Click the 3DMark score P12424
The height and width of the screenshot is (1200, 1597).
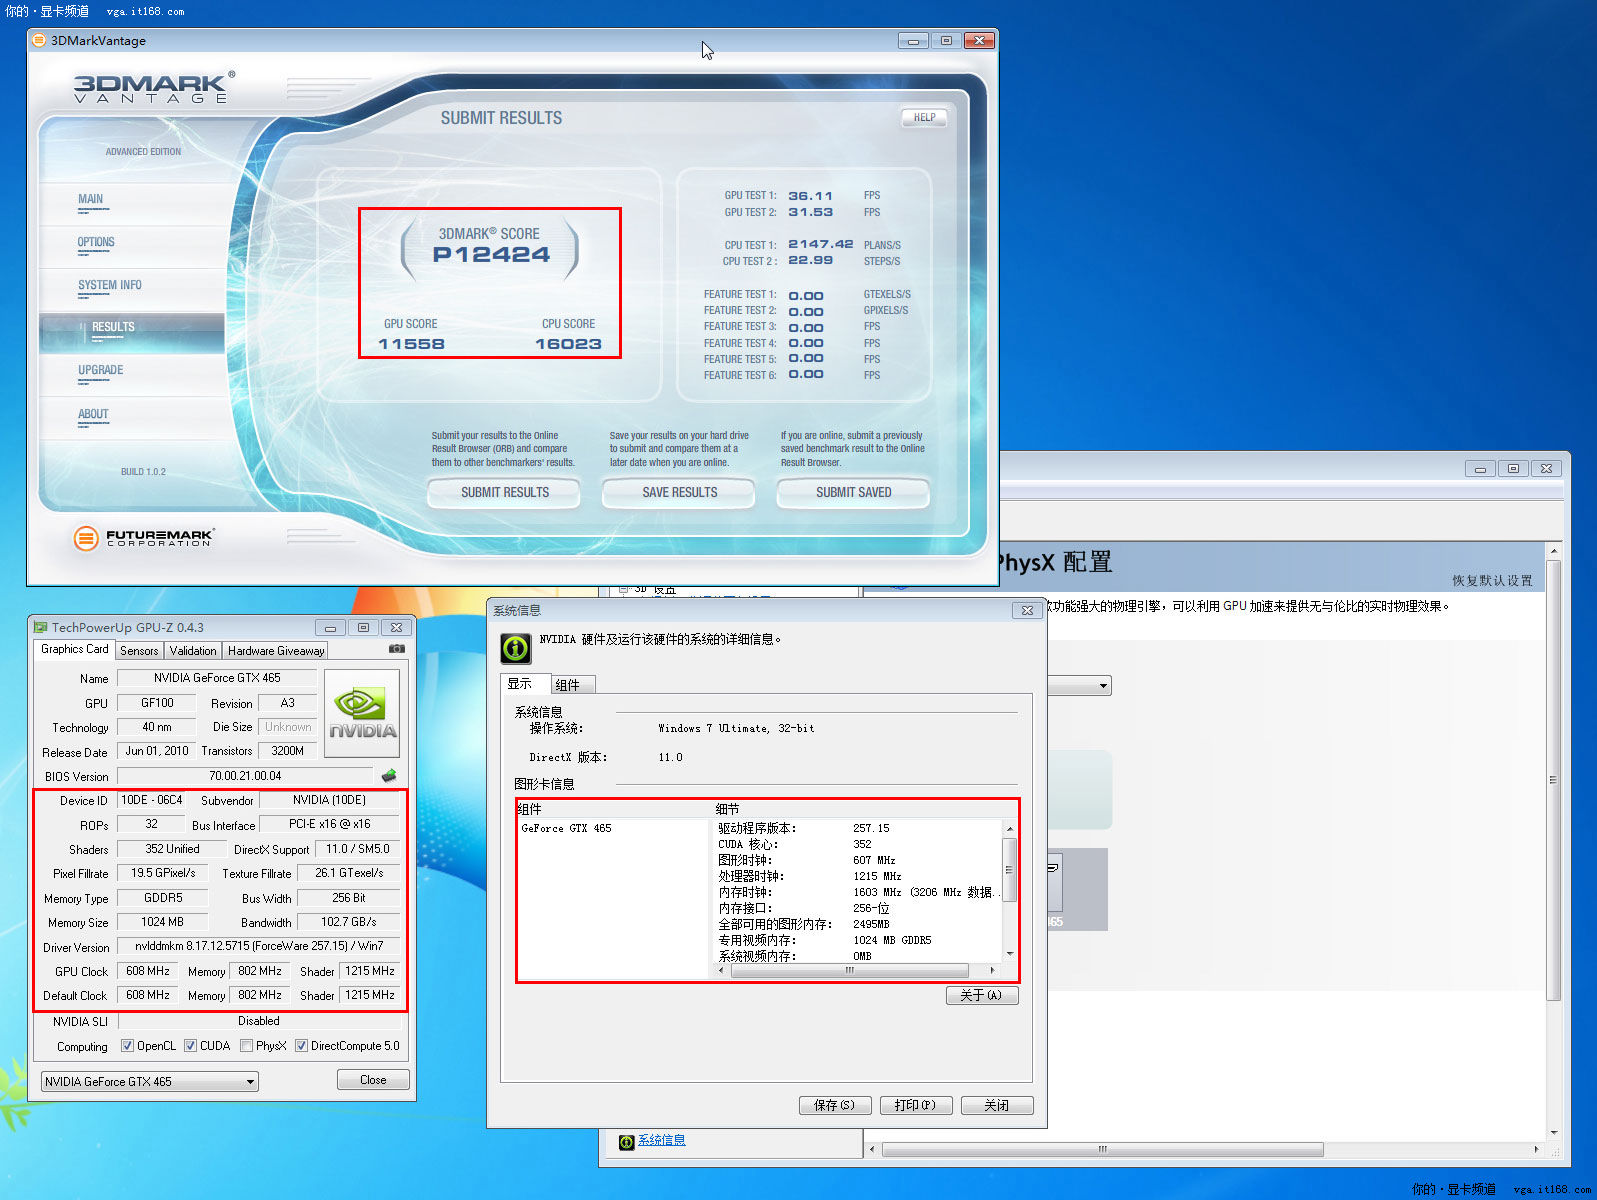pos(491,255)
